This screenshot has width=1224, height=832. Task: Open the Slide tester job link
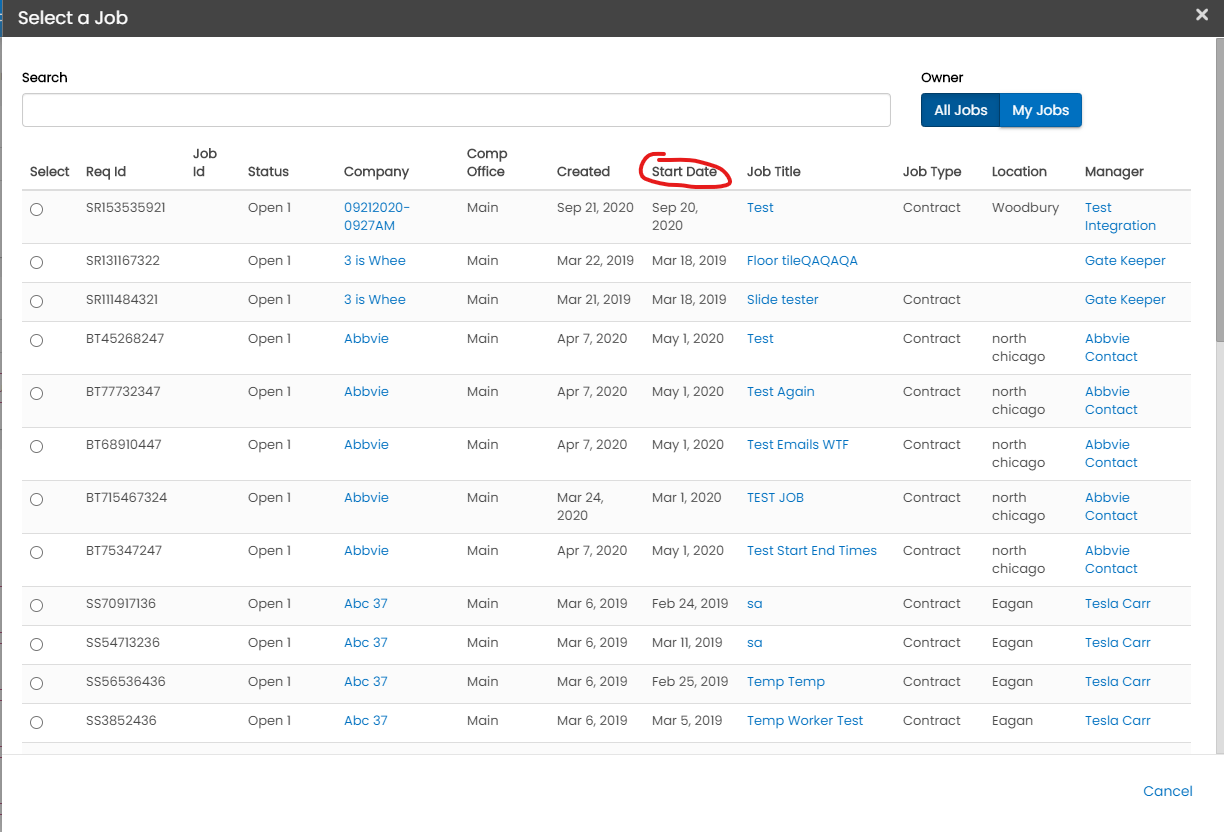click(782, 299)
